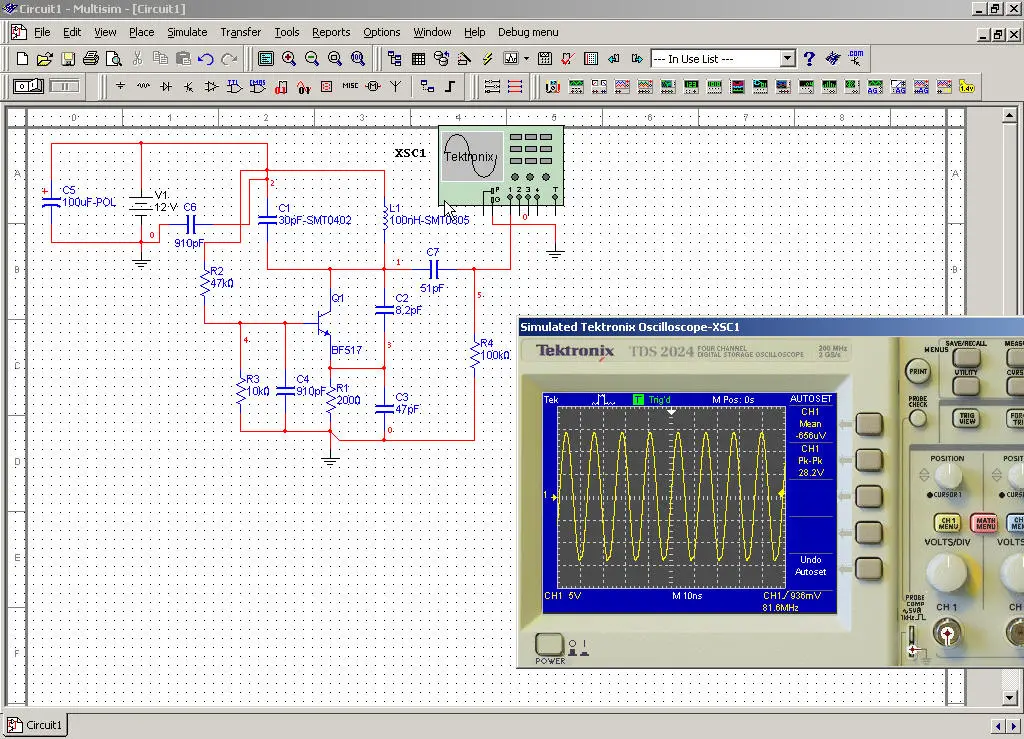1024x739 pixels.
Task: Select the Circuit1 sheet tab
Action: coord(37,725)
